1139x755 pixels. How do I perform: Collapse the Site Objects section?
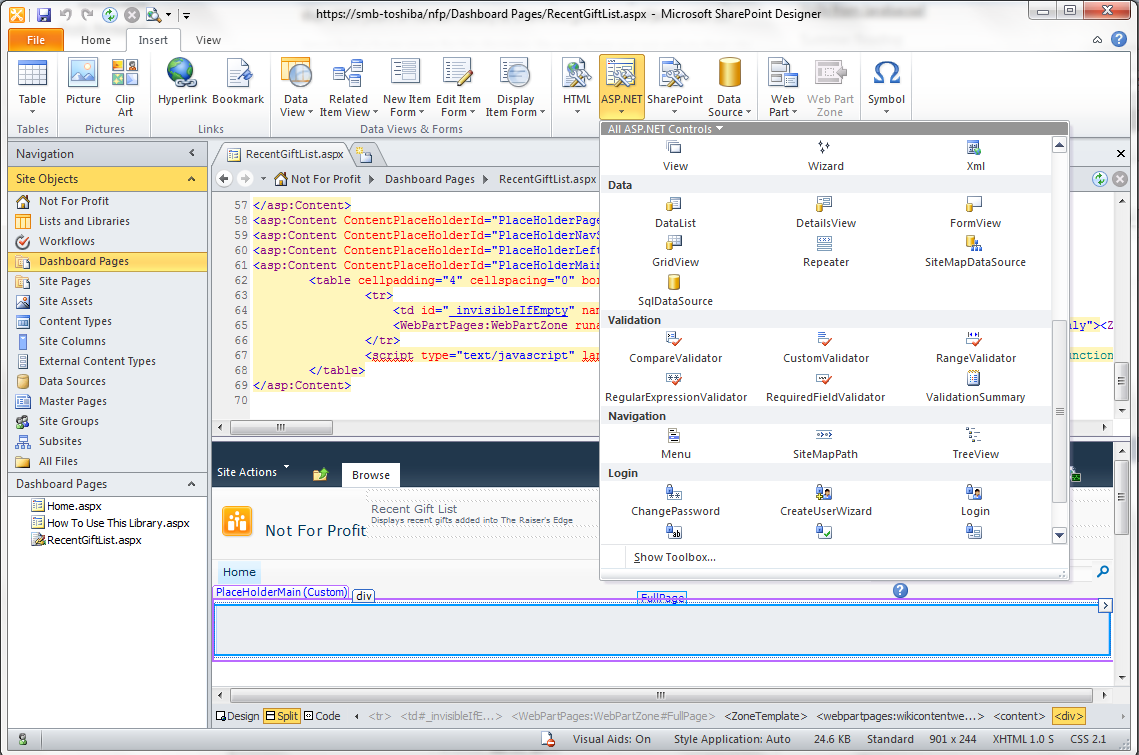pos(191,179)
